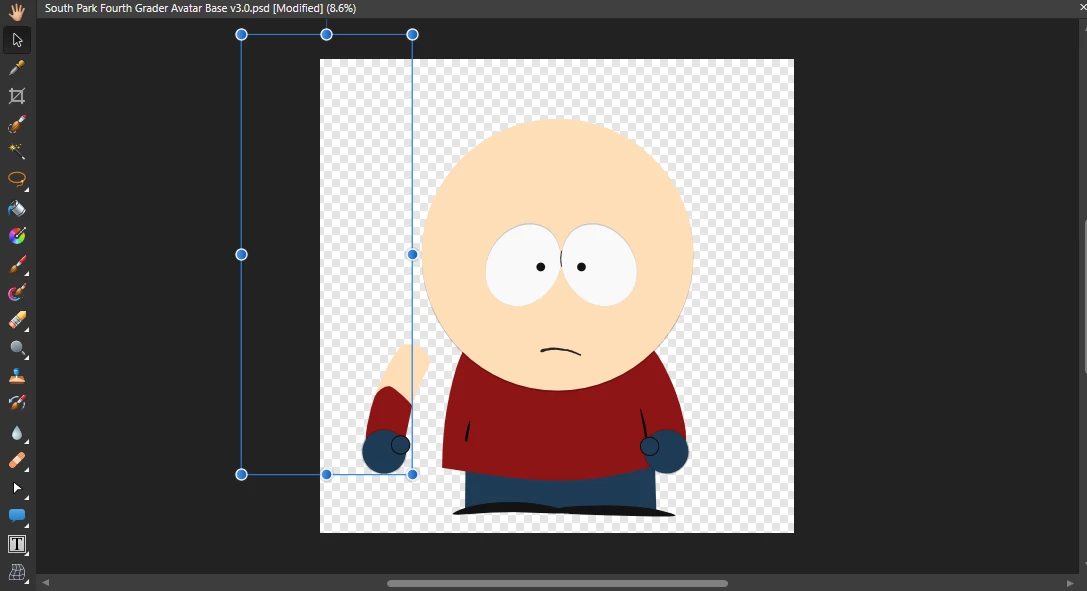Image resolution: width=1087 pixels, height=591 pixels.
Task: Select the Flood Fill bucket tool
Action: 17,208
